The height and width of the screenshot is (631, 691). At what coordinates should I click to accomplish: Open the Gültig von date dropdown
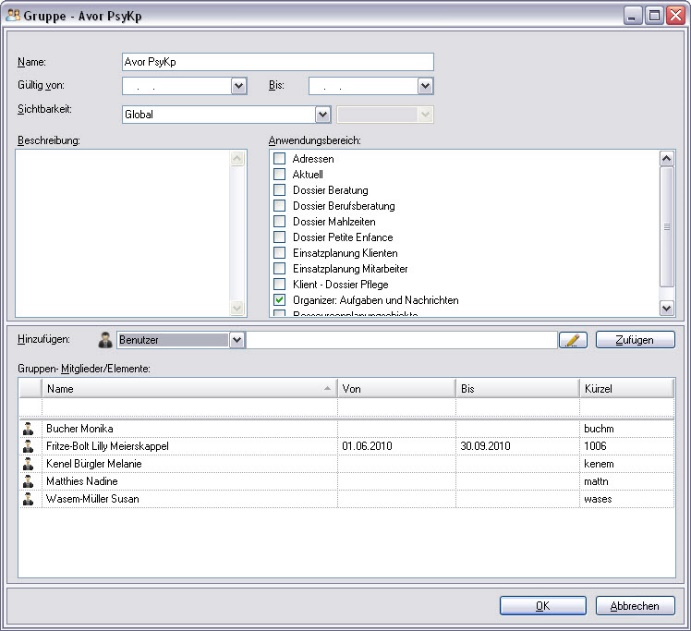(x=239, y=87)
